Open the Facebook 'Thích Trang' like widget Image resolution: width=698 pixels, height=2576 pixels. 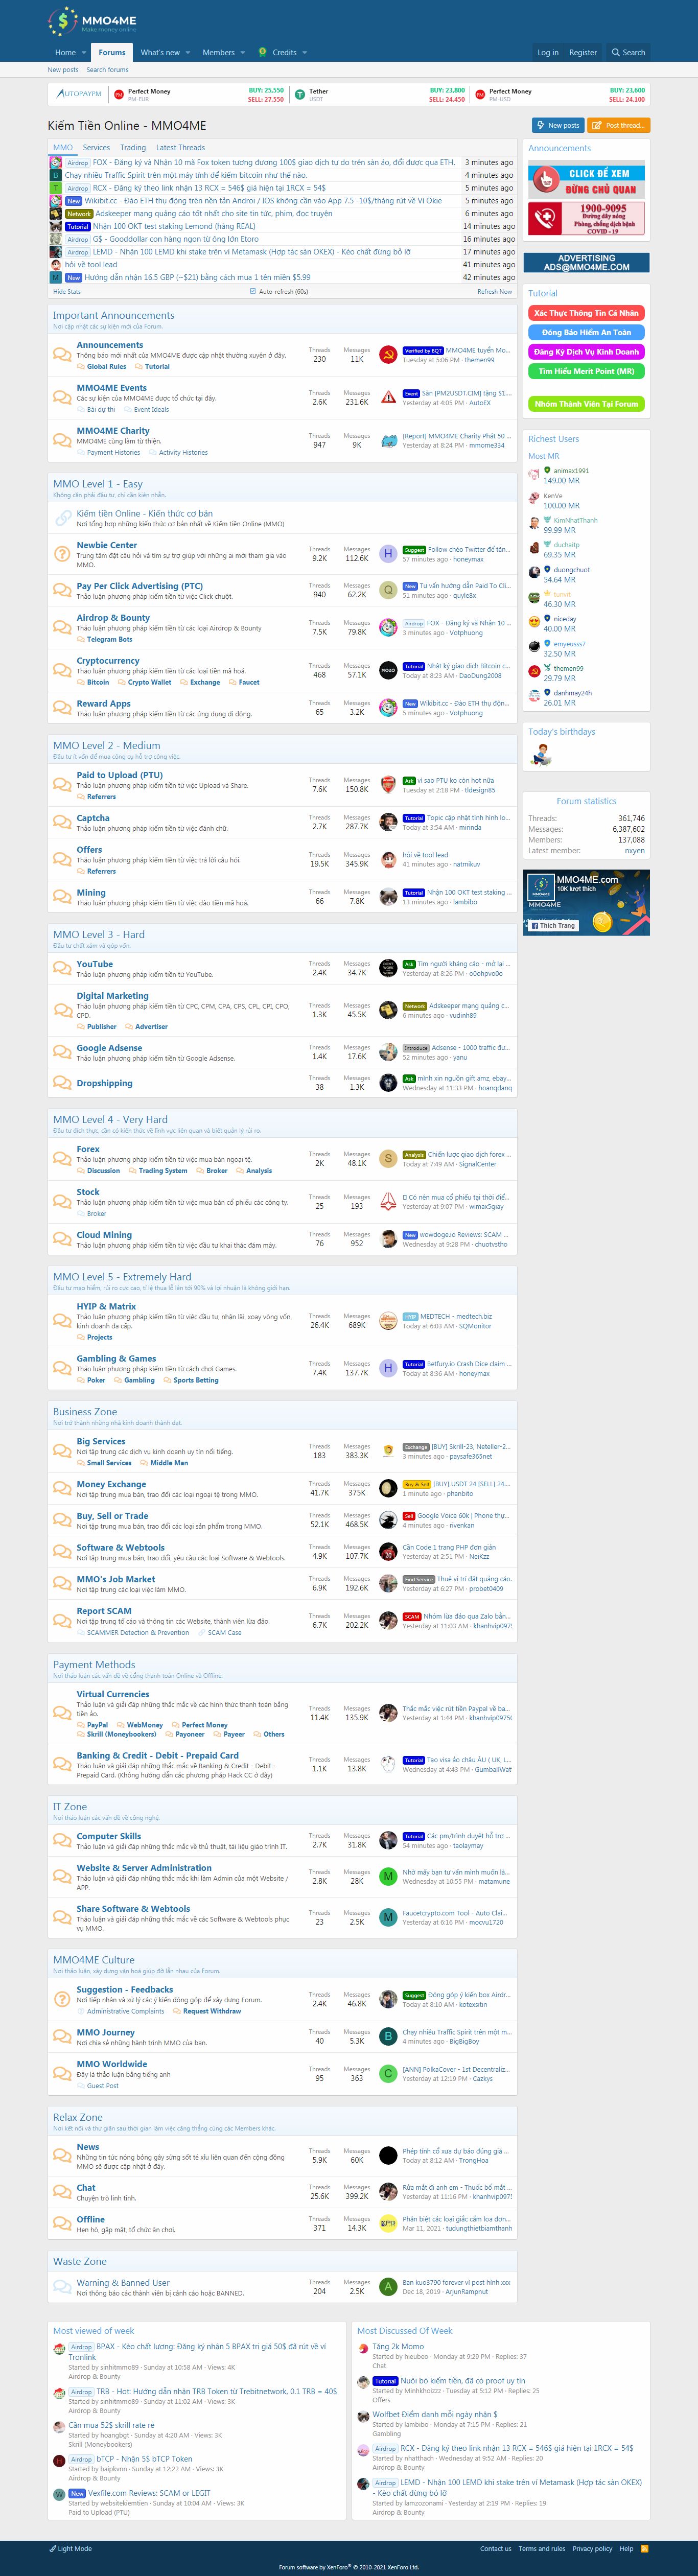552,925
